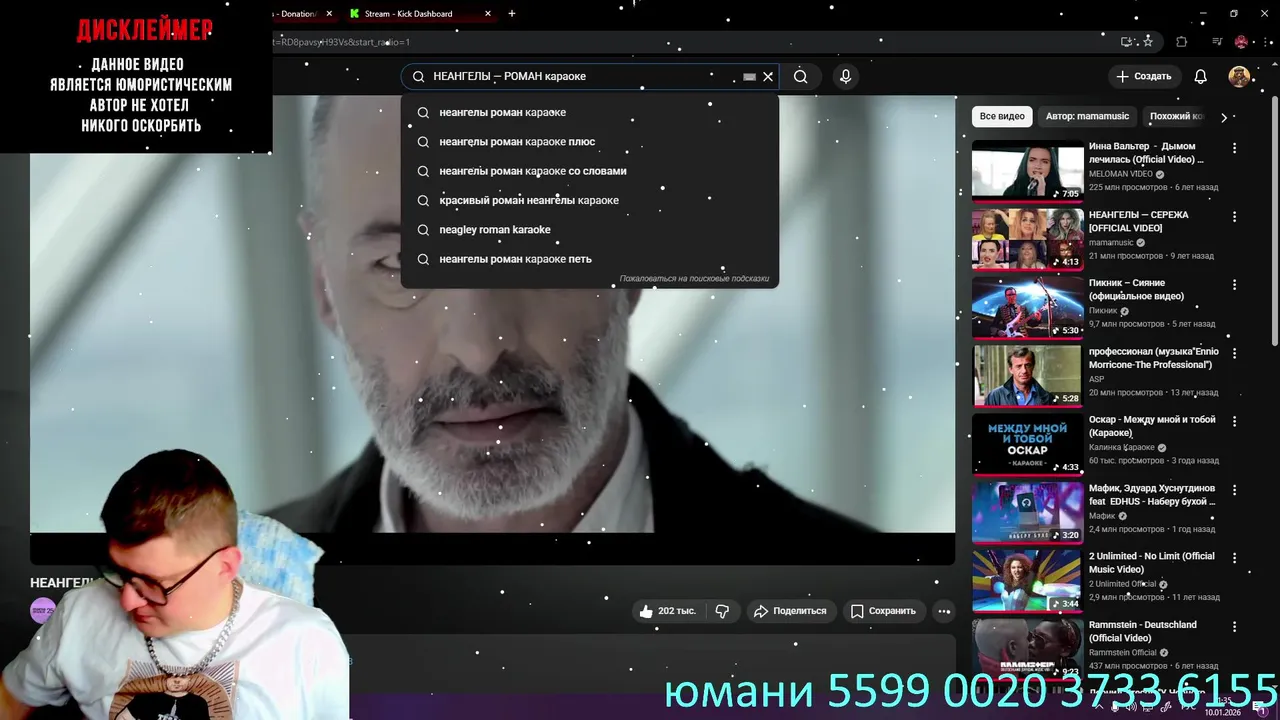1280x720 pixels.
Task: Open options menu for профессионал video
Action: 1234,353
